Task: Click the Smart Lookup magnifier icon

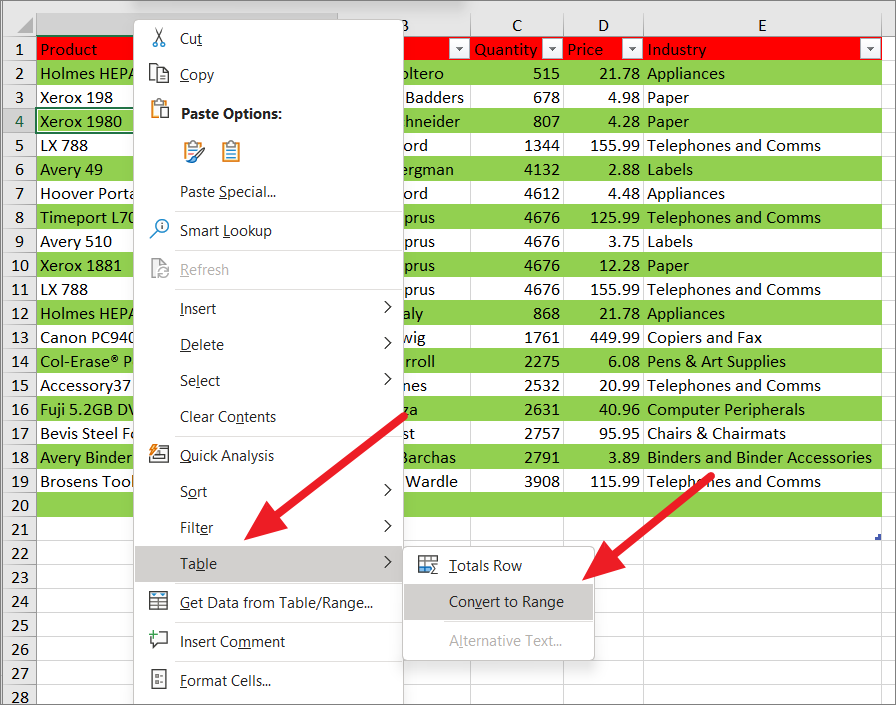Action: pyautogui.click(x=158, y=227)
